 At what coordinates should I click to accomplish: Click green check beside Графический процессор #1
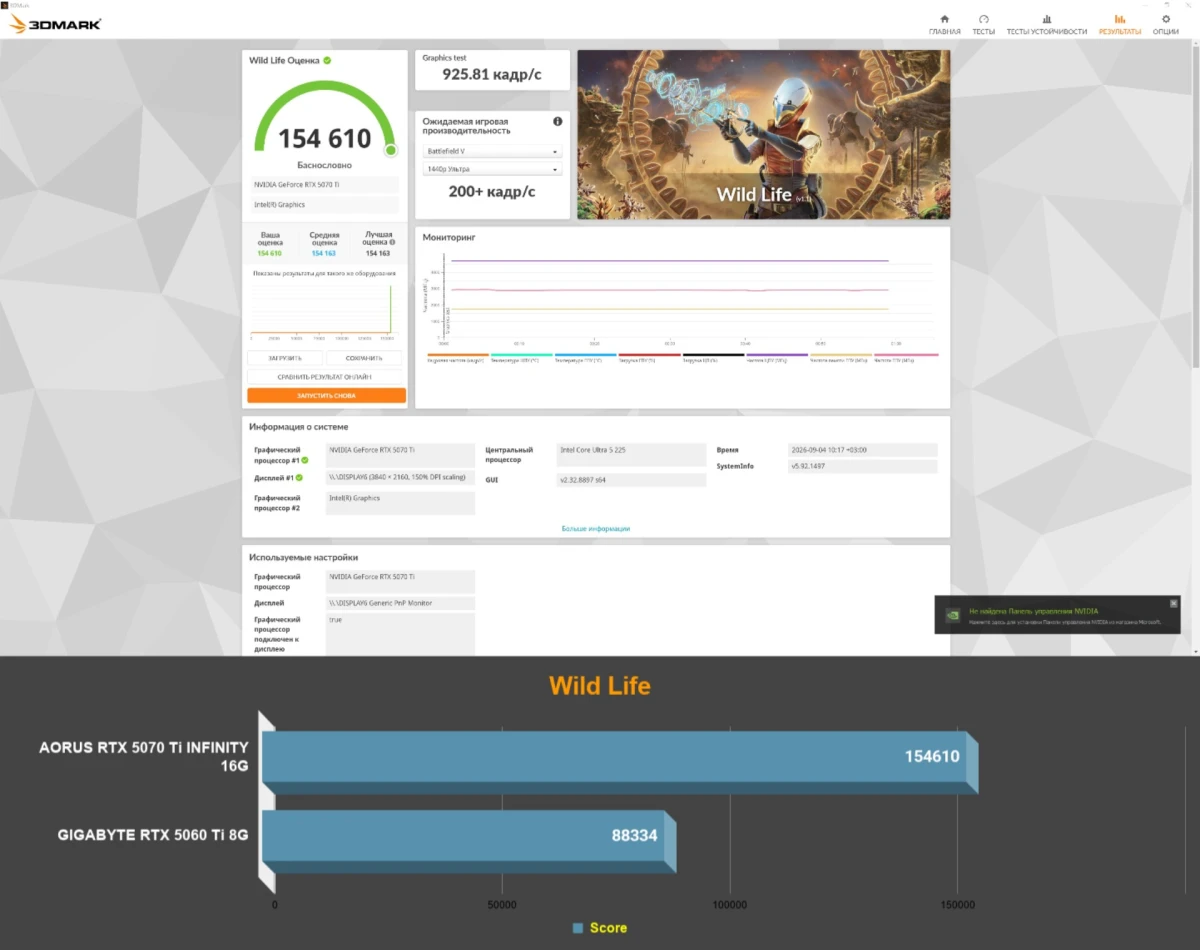[305, 460]
